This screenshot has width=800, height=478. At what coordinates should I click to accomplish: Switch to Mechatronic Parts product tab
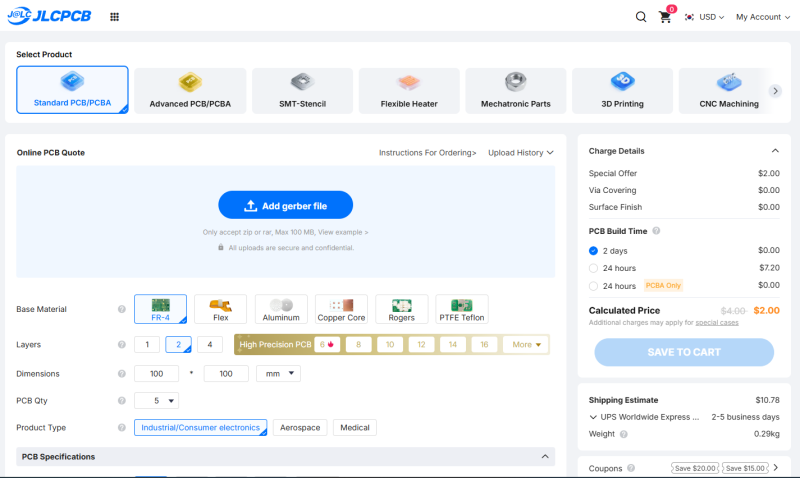(515, 91)
